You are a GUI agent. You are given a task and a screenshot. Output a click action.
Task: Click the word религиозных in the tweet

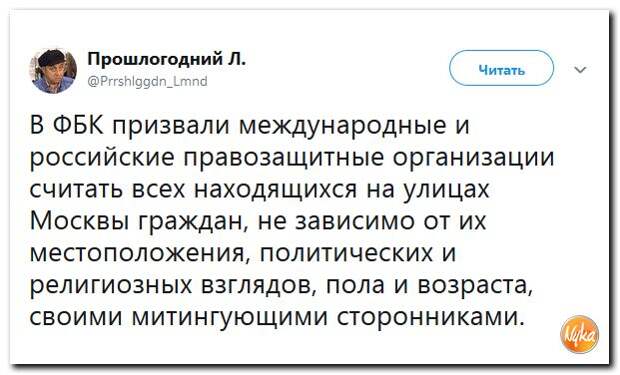tap(111, 286)
